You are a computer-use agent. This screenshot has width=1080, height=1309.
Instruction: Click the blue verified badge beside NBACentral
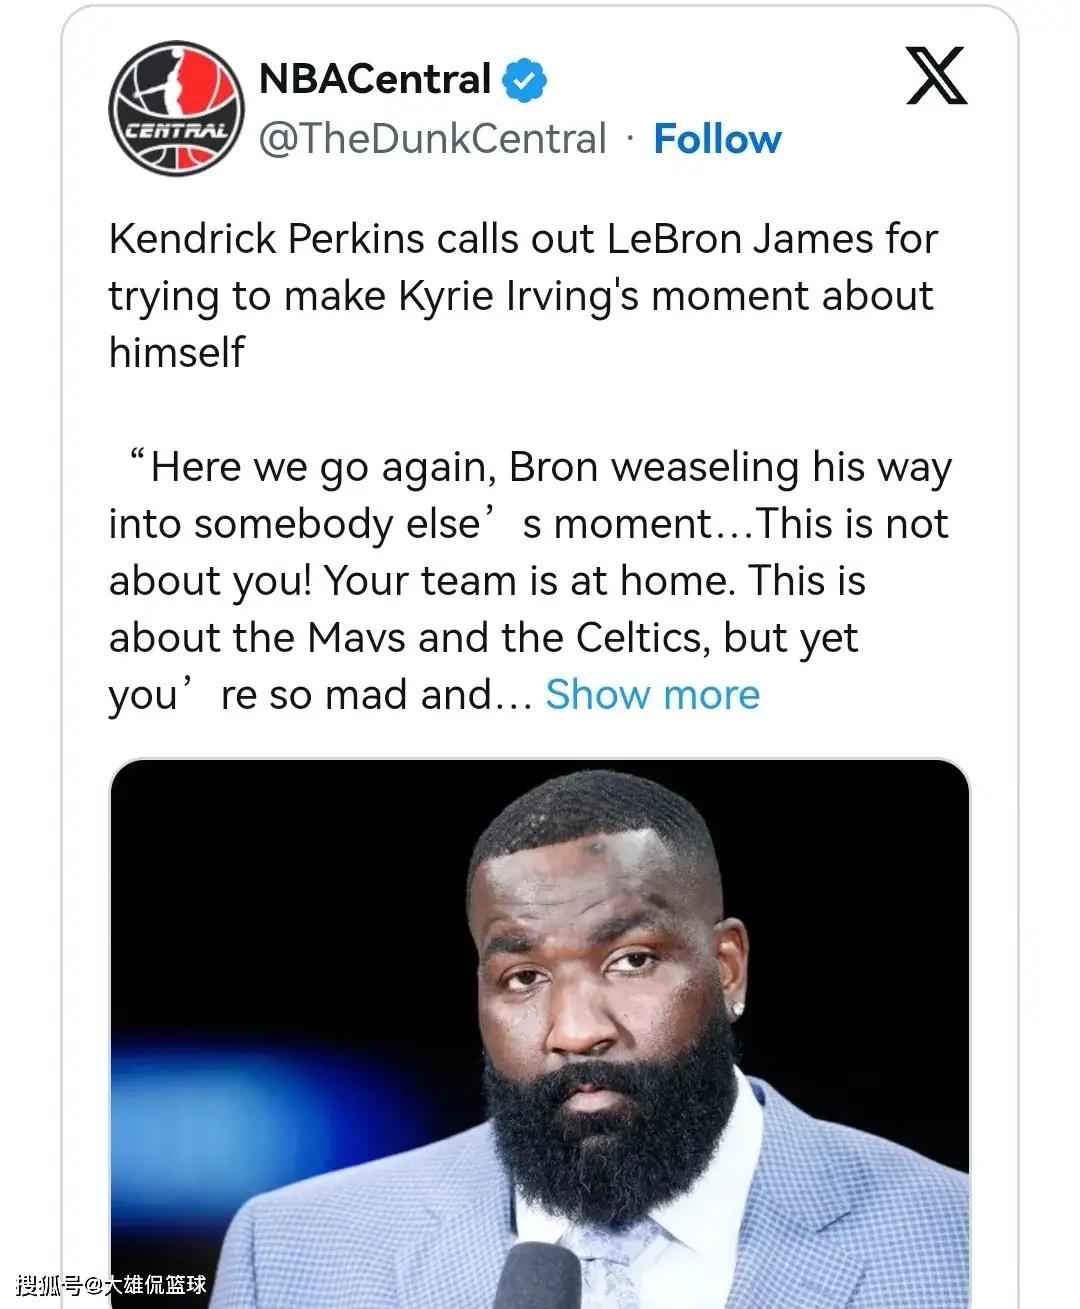(524, 80)
